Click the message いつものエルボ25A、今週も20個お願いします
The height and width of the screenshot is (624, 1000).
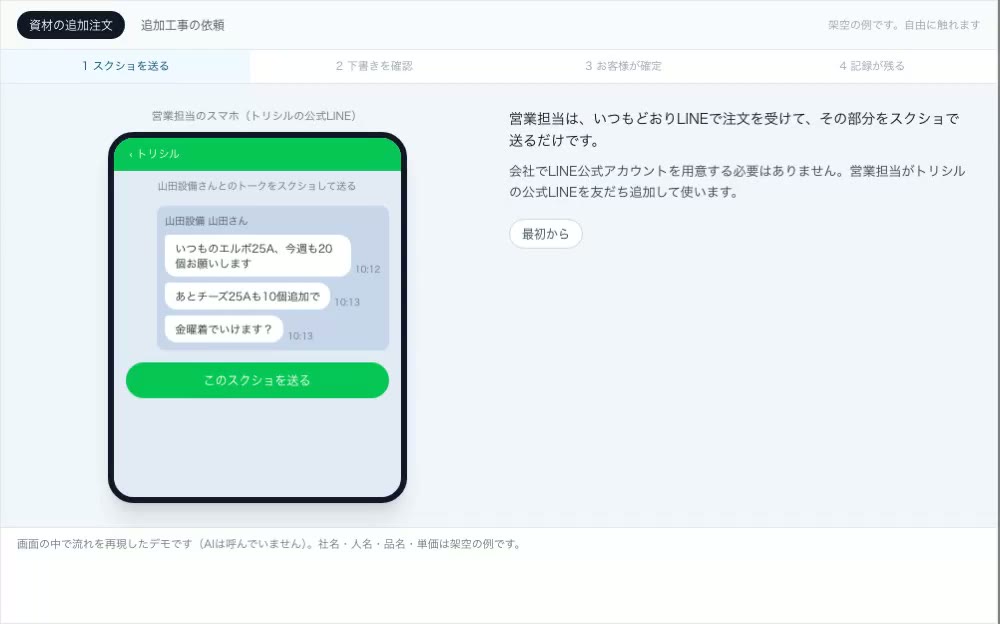coord(258,256)
